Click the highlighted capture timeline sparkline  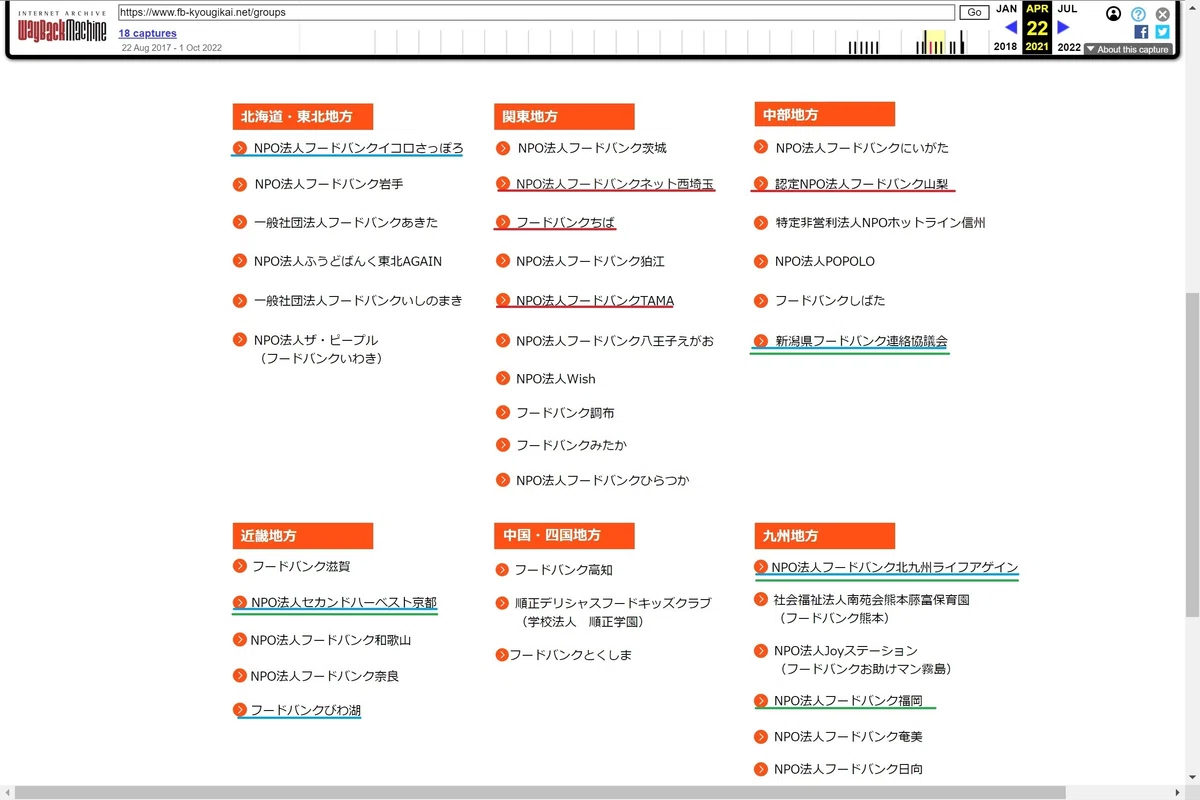pos(934,42)
